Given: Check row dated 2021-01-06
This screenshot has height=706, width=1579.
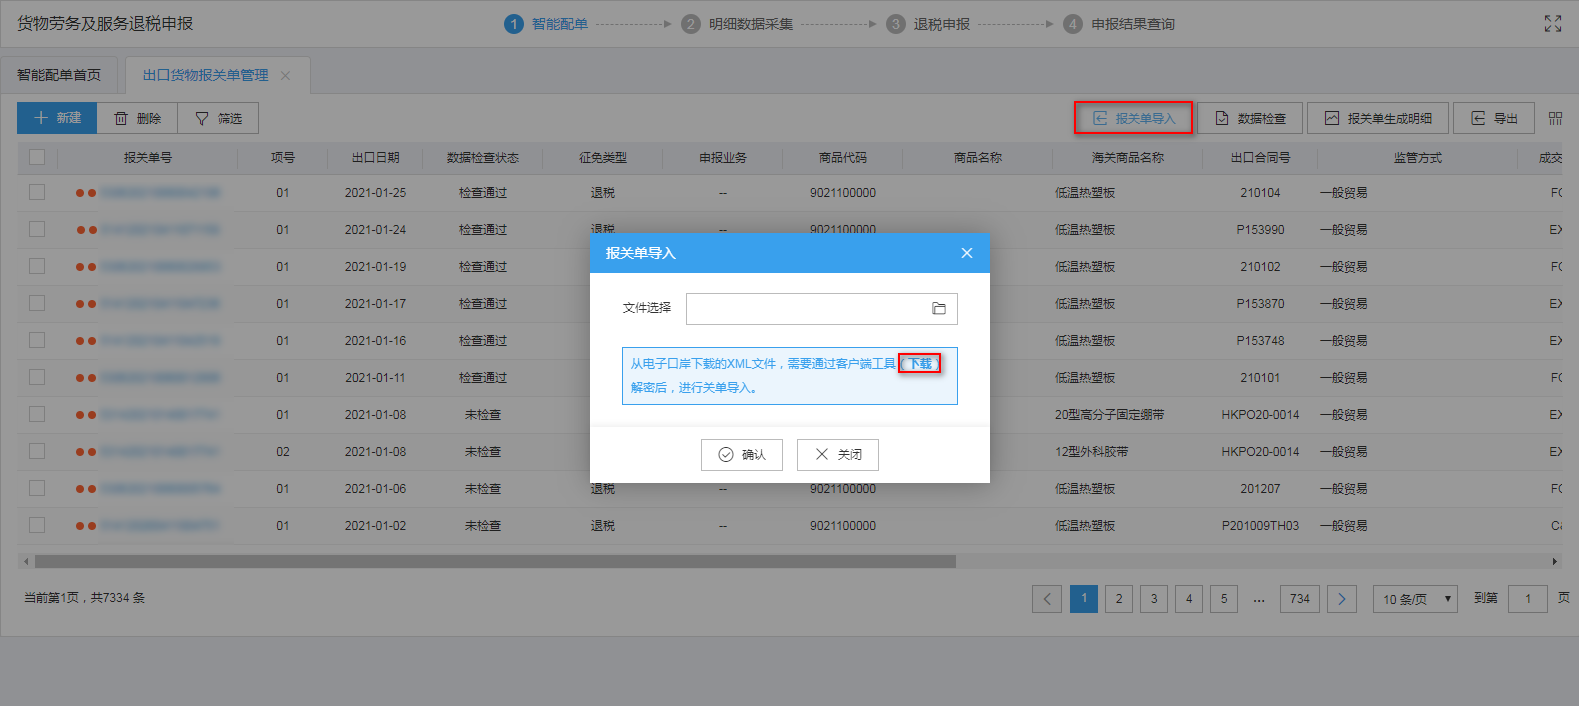Looking at the screenshot, I should 37,488.
